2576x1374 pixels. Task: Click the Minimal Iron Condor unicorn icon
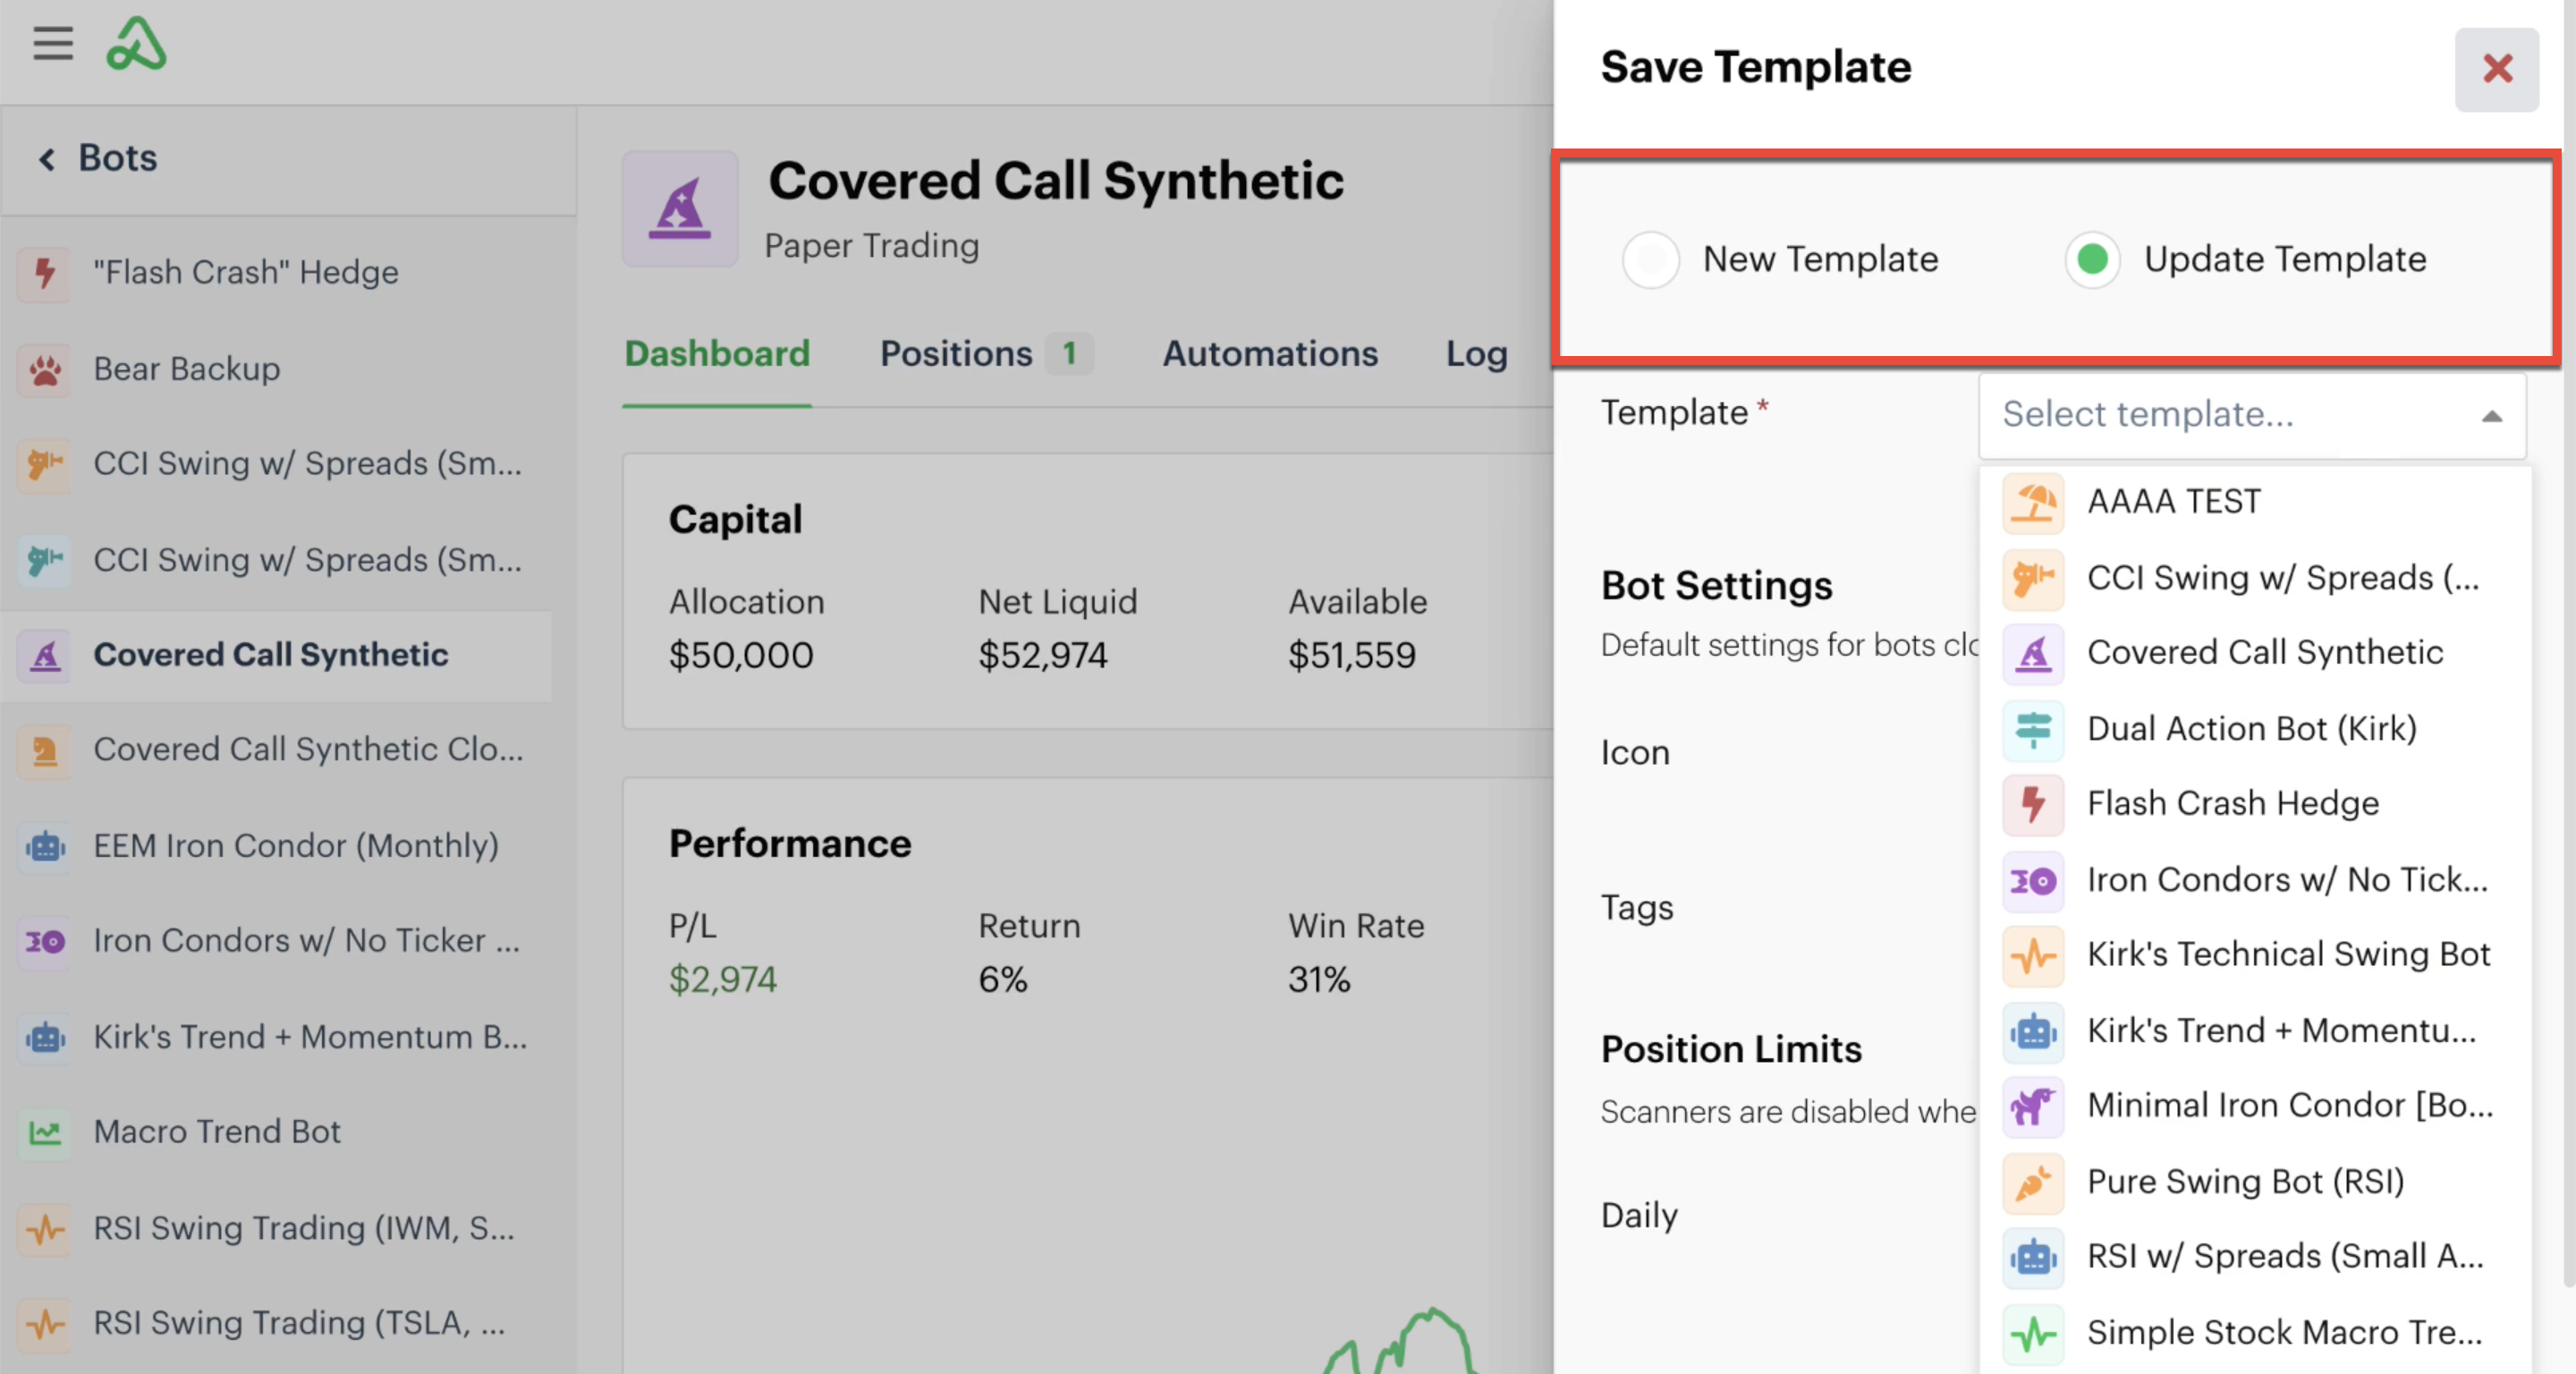pyautogui.click(x=2033, y=1106)
